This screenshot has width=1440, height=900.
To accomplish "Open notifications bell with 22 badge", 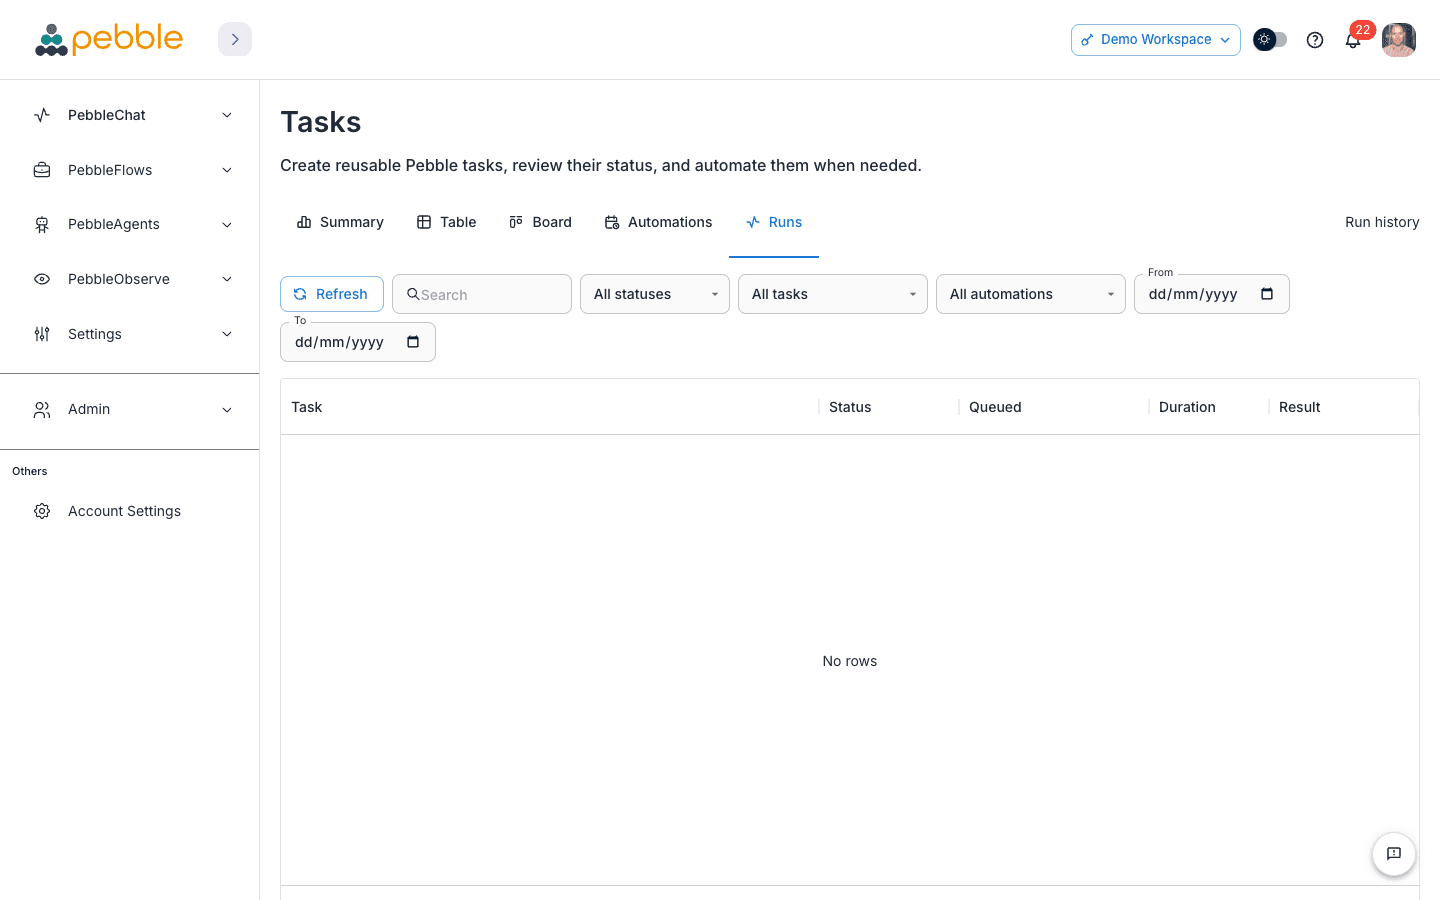I will pos(1353,40).
